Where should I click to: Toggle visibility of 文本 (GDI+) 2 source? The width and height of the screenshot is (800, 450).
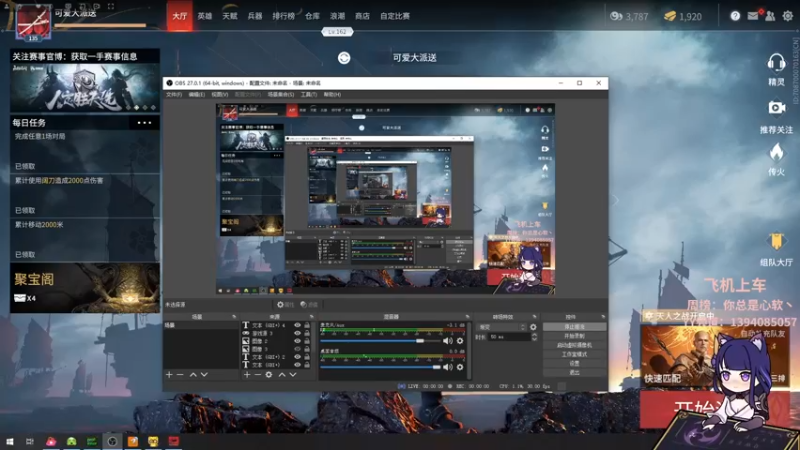(x=297, y=357)
